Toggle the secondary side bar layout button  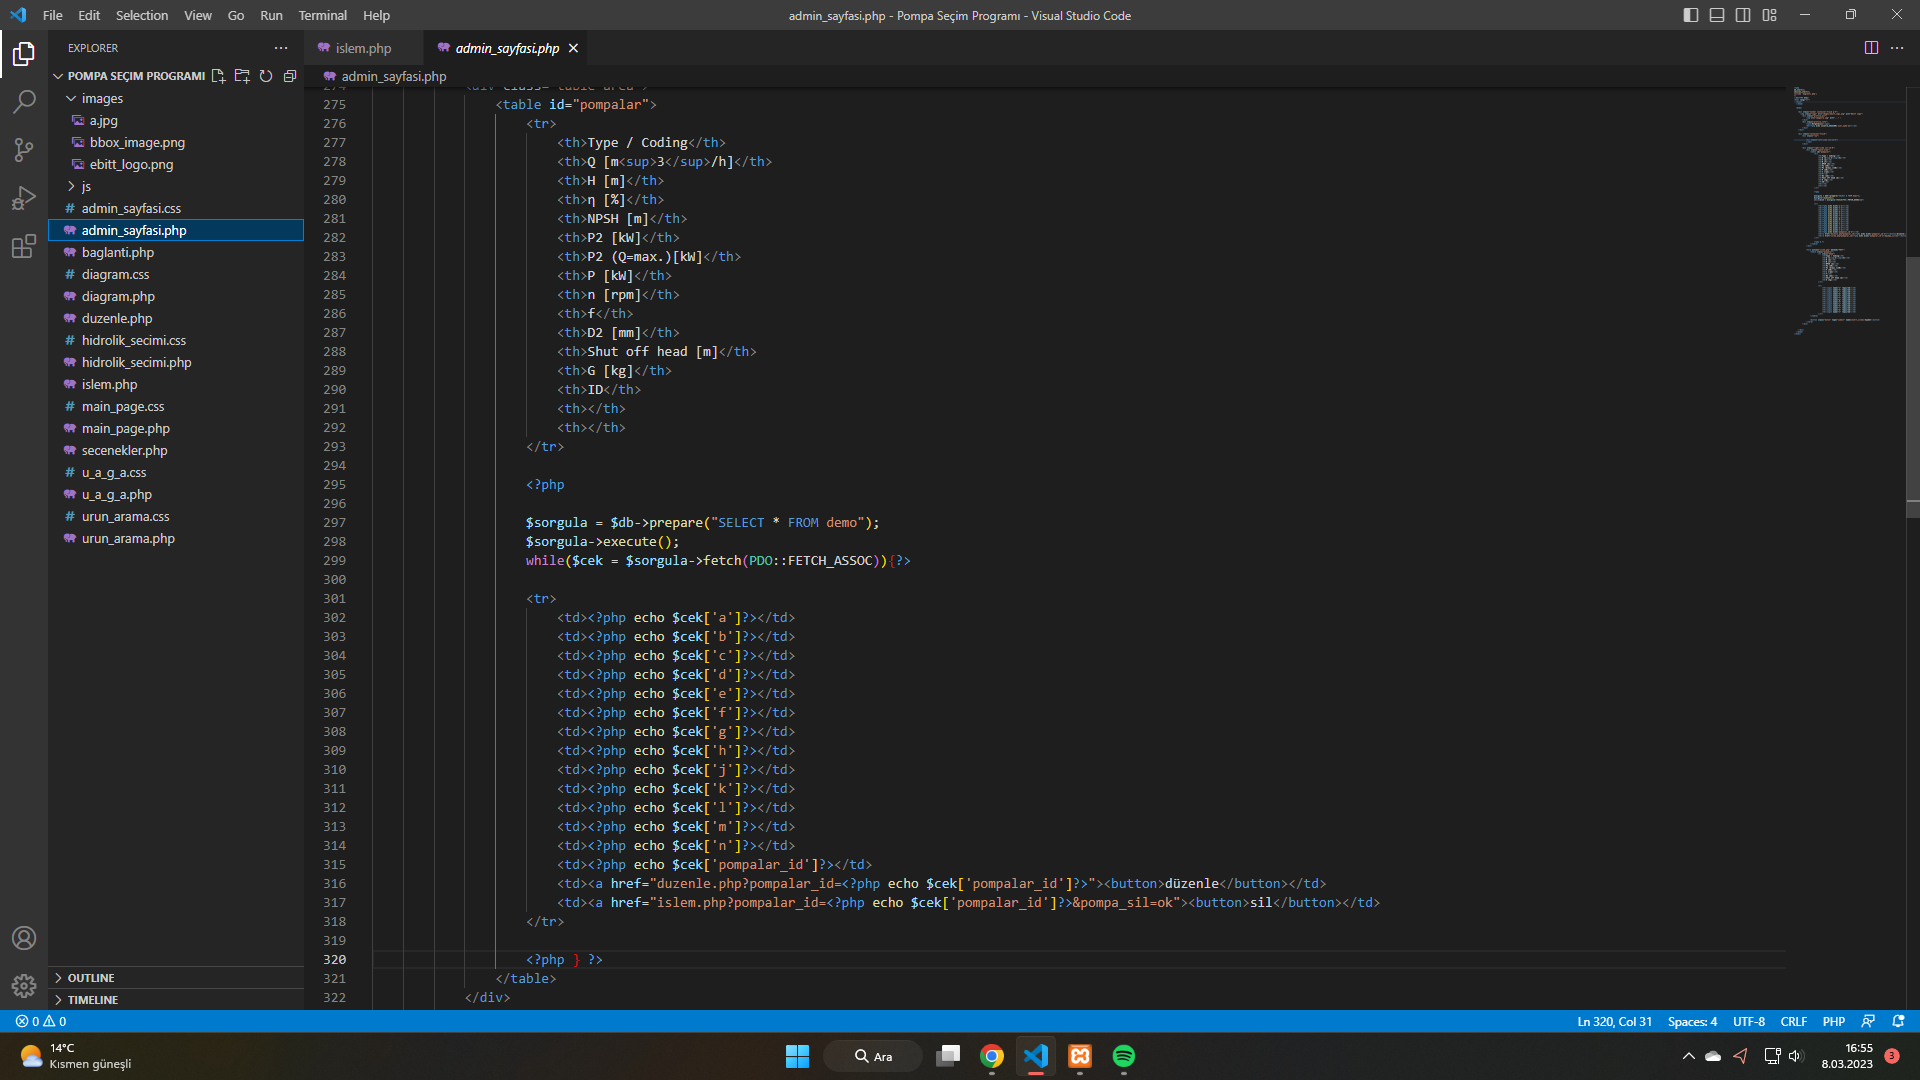[x=1743, y=15]
